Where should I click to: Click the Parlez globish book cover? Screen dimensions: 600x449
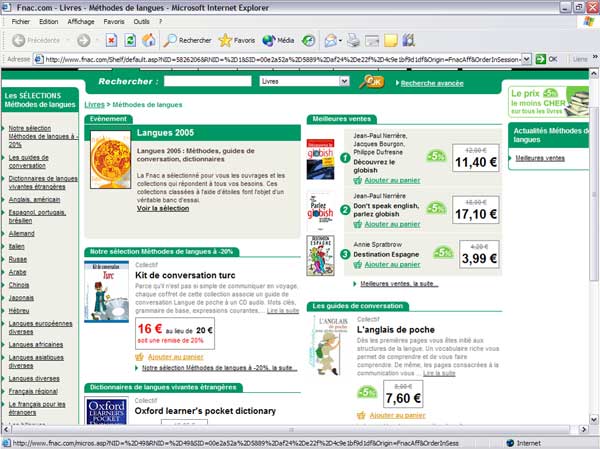click(x=320, y=211)
